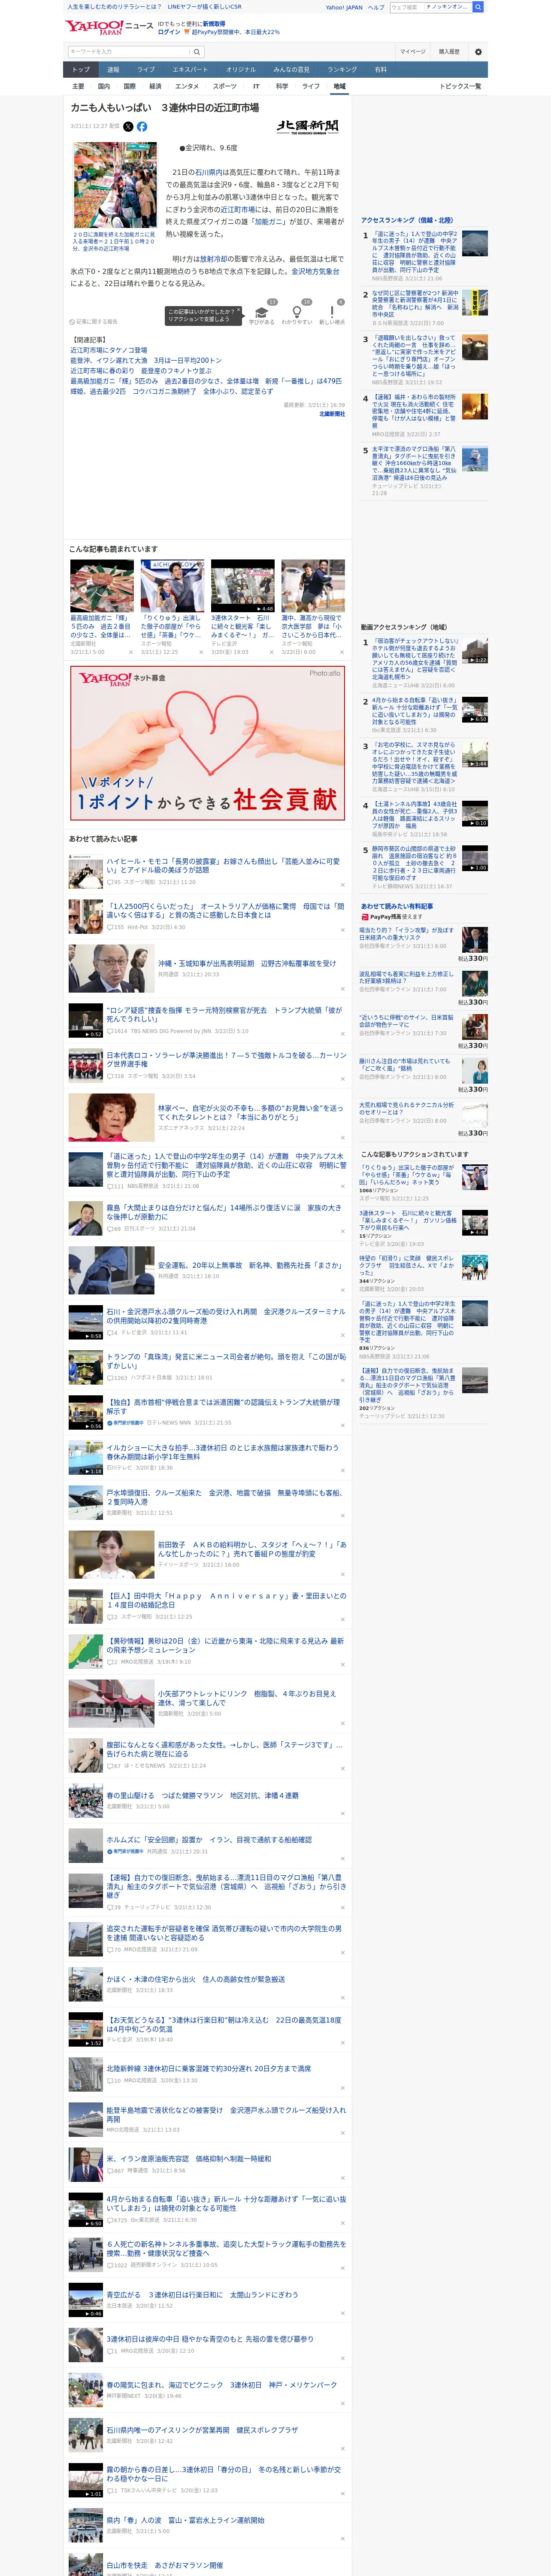This screenshot has height=2576, width=551.
Task: Click the blue web search button at top right
Action: pos(478,7)
